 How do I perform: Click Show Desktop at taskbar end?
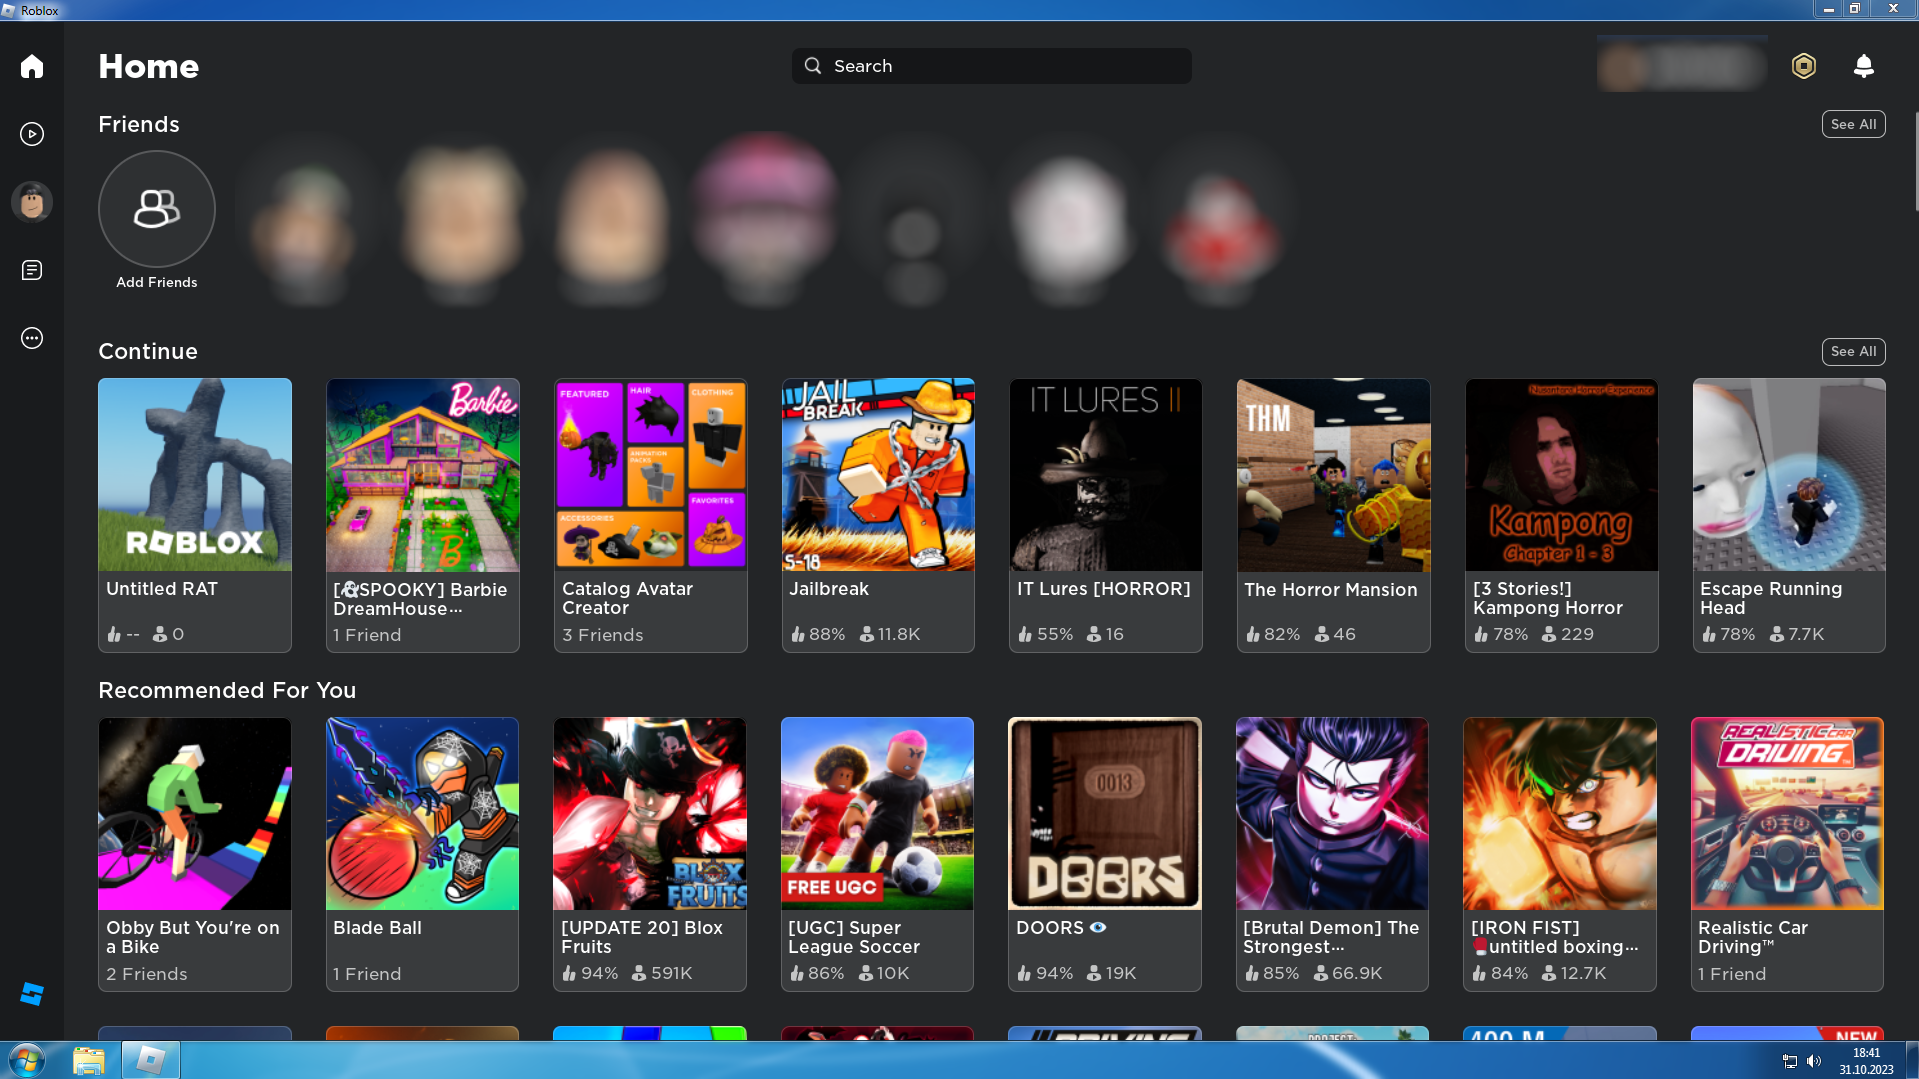tap(1911, 1060)
